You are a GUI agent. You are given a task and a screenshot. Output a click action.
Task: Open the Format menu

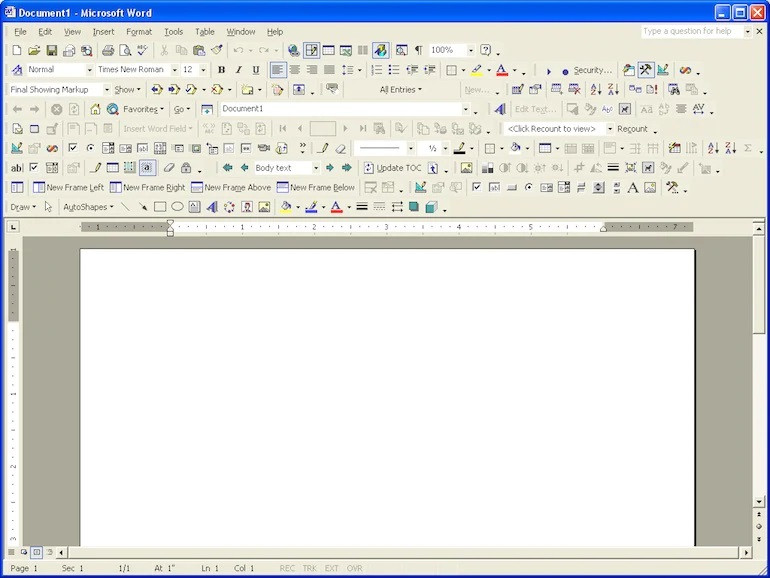click(139, 32)
